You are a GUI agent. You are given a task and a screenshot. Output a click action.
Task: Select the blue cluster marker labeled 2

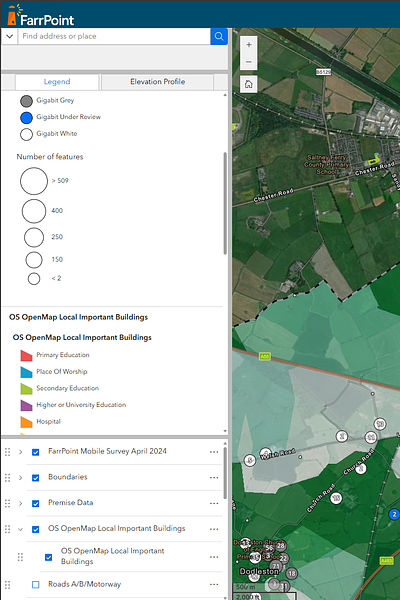394,514
